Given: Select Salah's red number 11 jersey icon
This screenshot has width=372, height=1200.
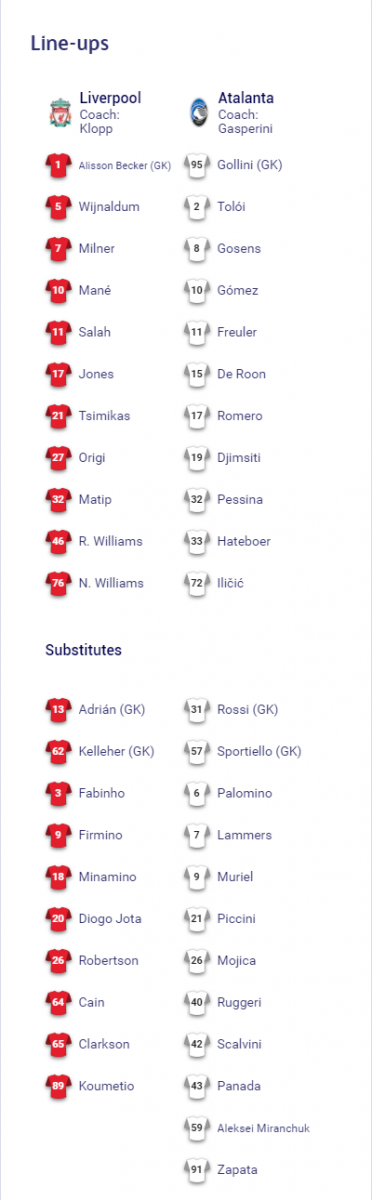Looking at the screenshot, I should click(x=59, y=332).
